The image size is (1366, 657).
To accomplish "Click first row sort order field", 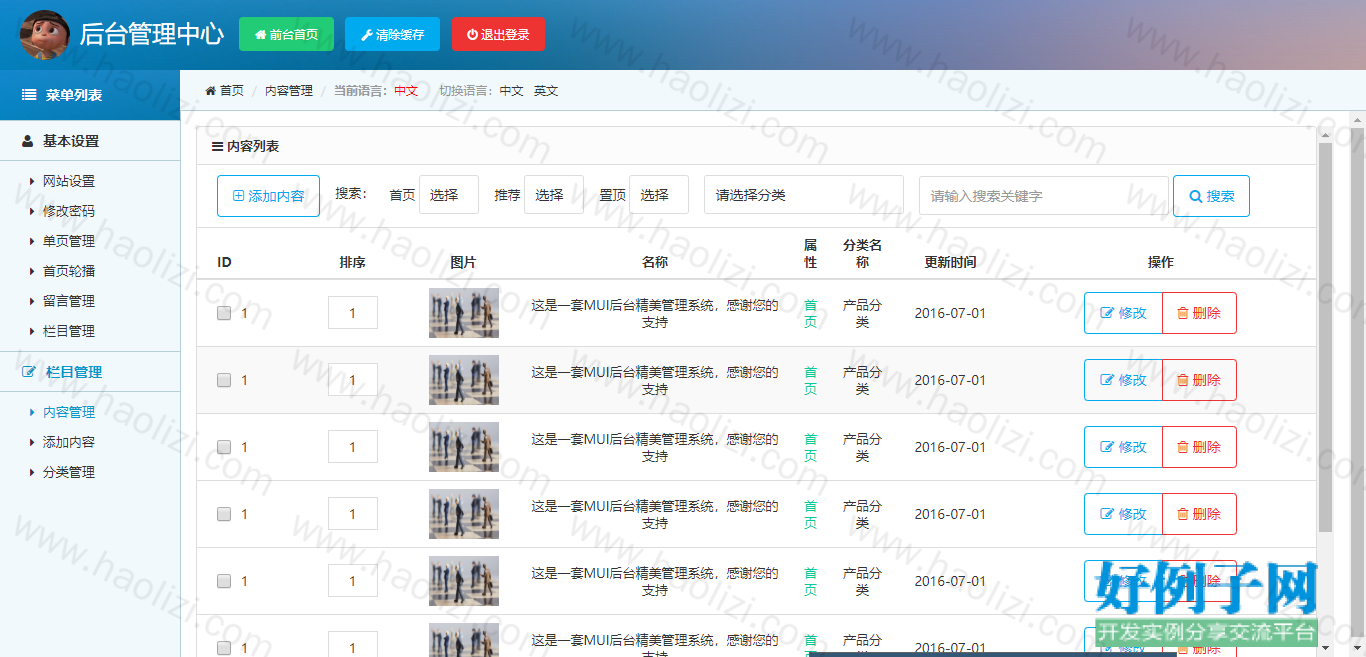I will tap(353, 313).
